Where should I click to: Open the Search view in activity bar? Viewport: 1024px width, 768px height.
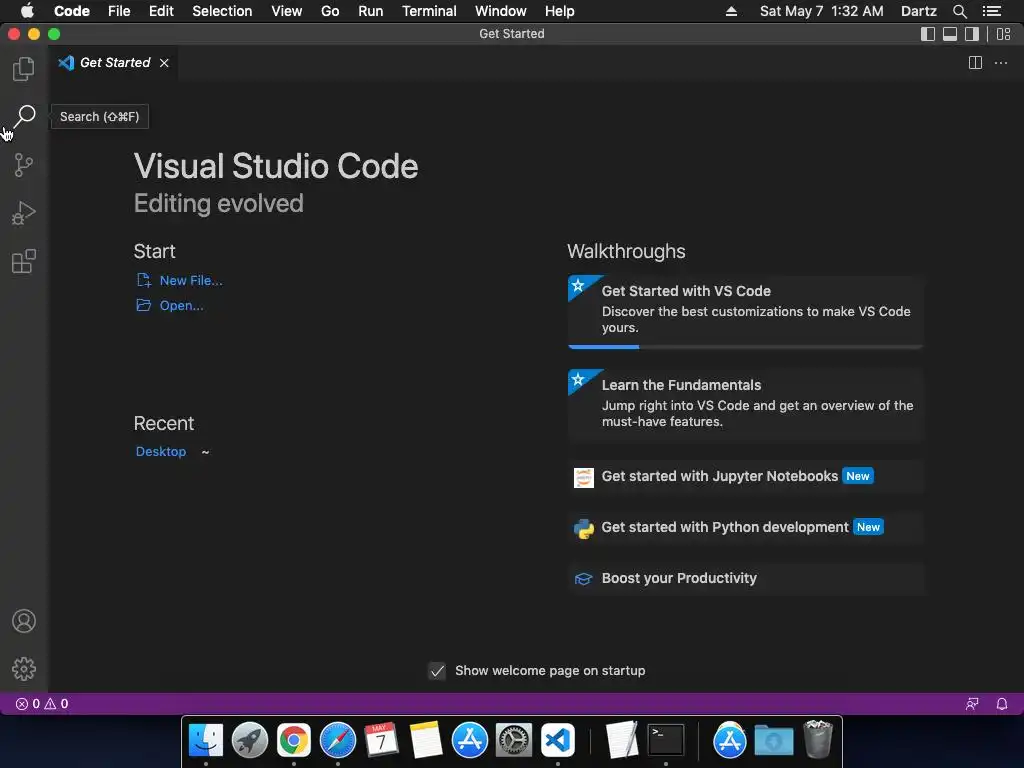[x=24, y=117]
